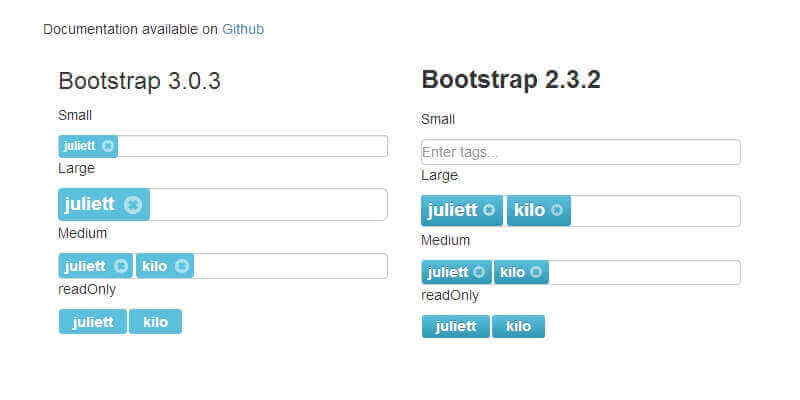Focus empty area of Bootstrap 3 Medium tags input
The image size is (800, 400).
[x=290, y=266]
